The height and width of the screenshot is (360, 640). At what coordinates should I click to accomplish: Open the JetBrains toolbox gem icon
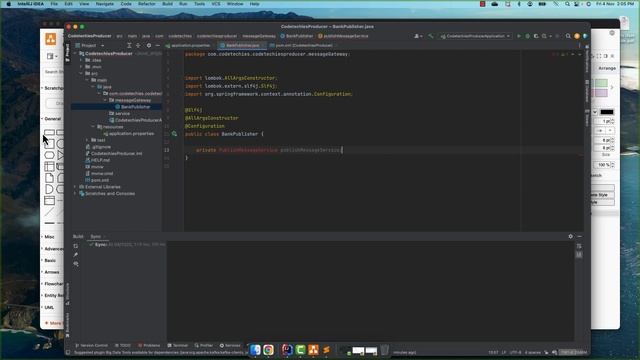coord(585,36)
